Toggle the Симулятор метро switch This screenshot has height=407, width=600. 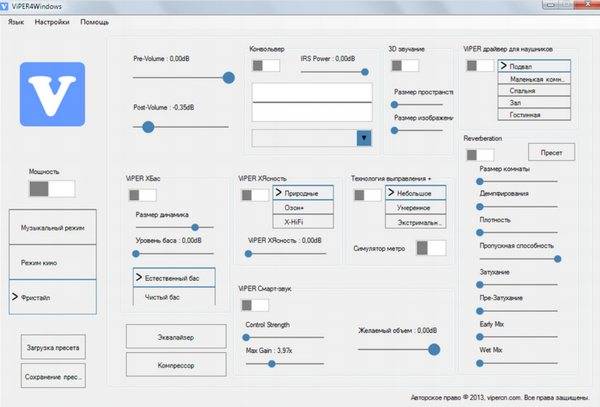click(431, 248)
